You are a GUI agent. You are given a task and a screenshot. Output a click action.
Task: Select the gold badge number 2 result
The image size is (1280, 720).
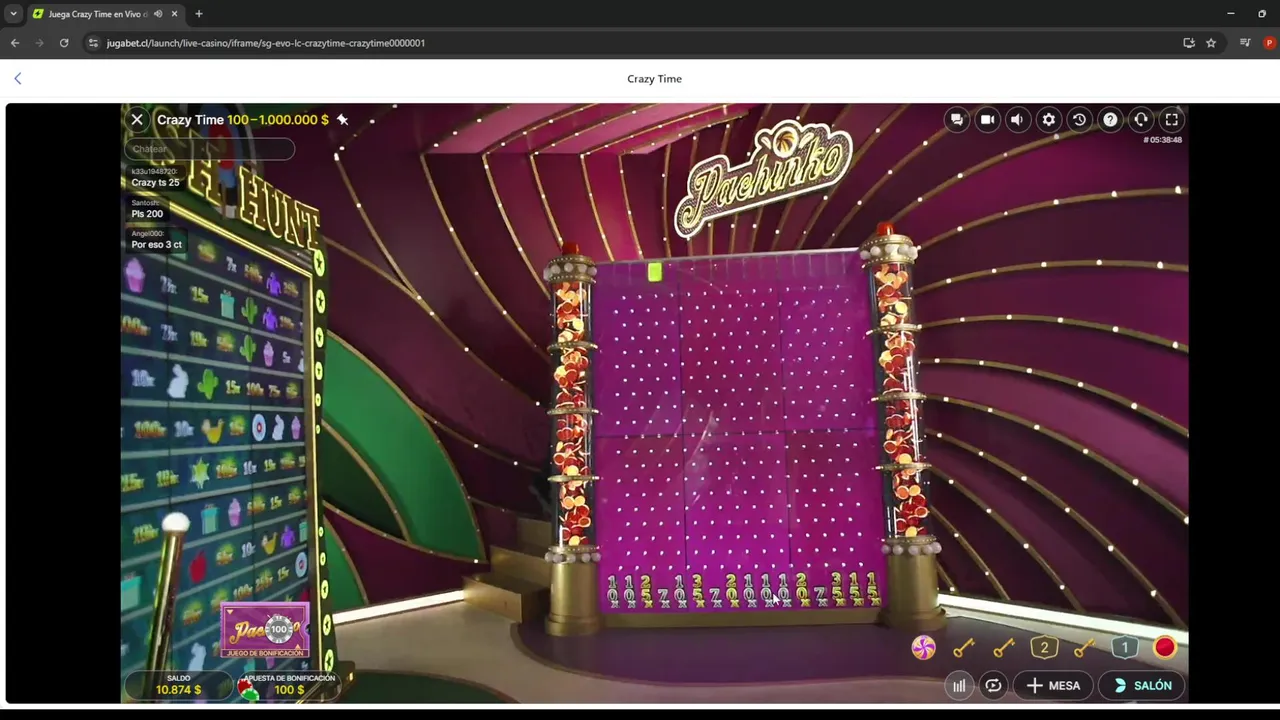[x=1044, y=647]
